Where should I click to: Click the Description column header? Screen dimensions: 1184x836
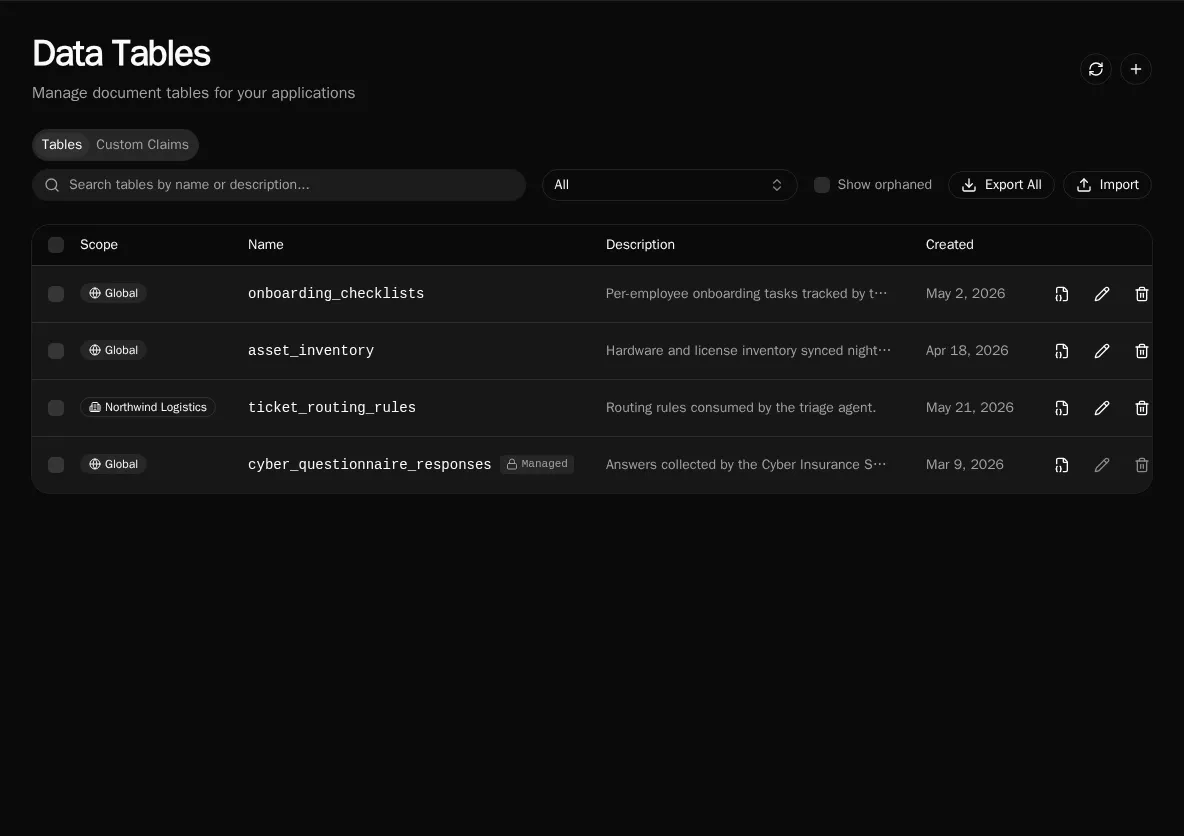[x=640, y=245]
